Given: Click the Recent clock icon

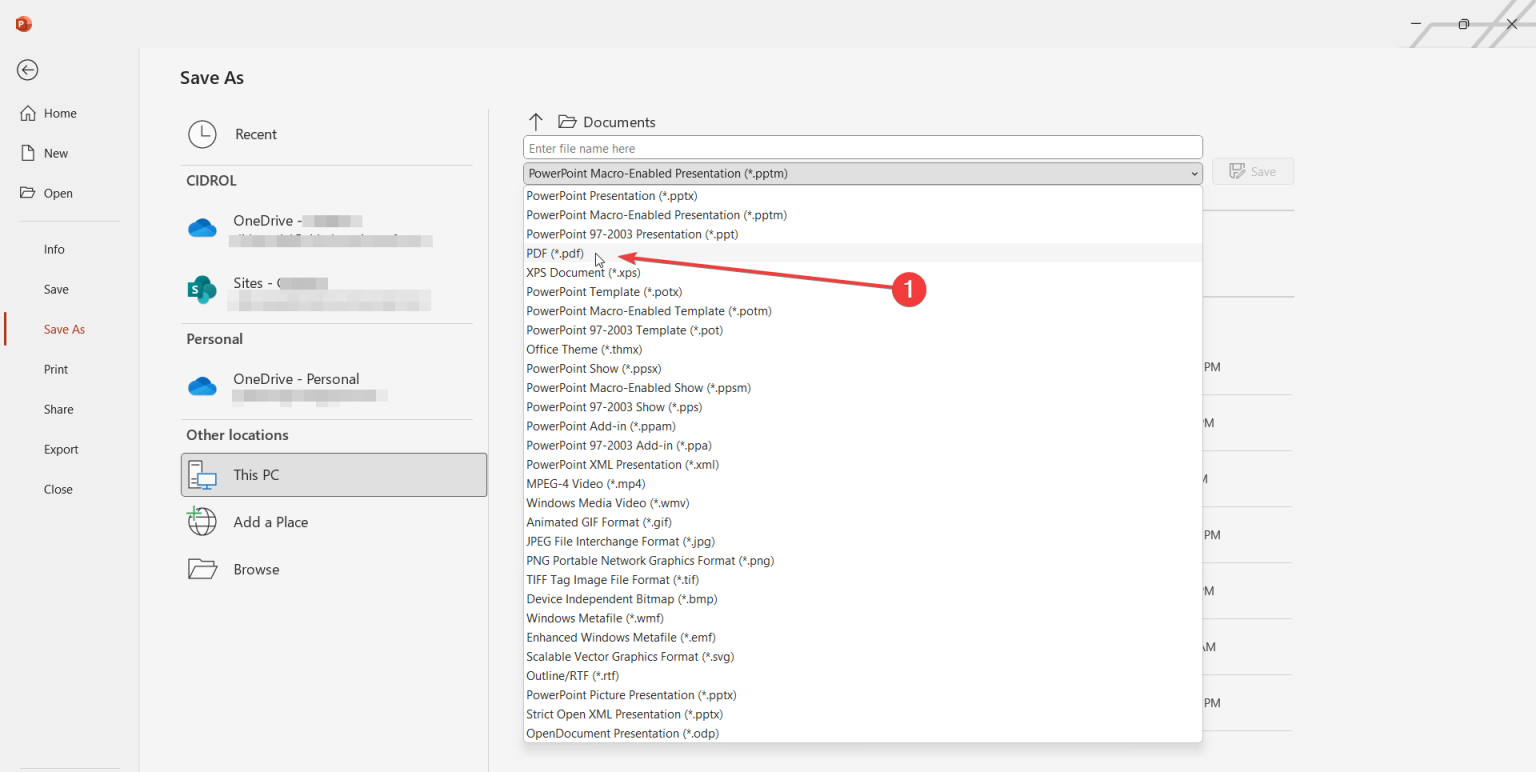Looking at the screenshot, I should [x=203, y=135].
